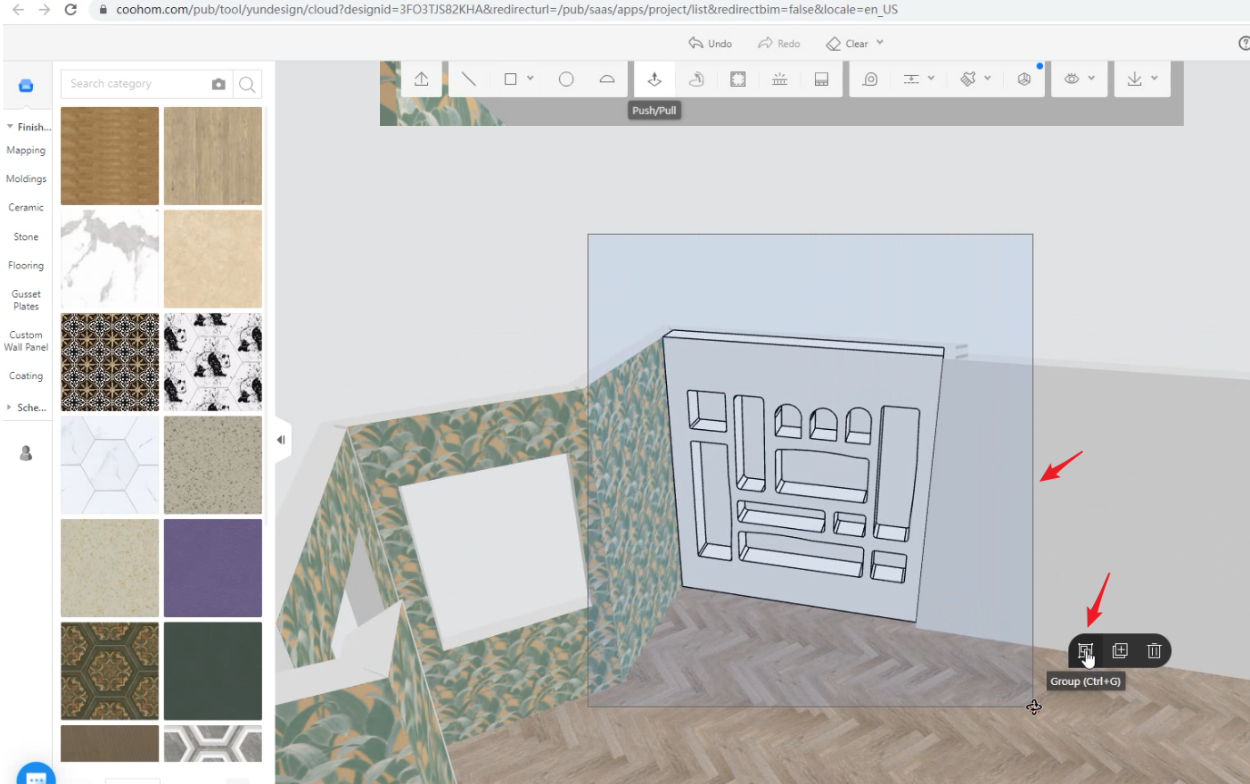Click the upload icon in toolbar
The width and height of the screenshot is (1250, 784).
tap(421, 79)
